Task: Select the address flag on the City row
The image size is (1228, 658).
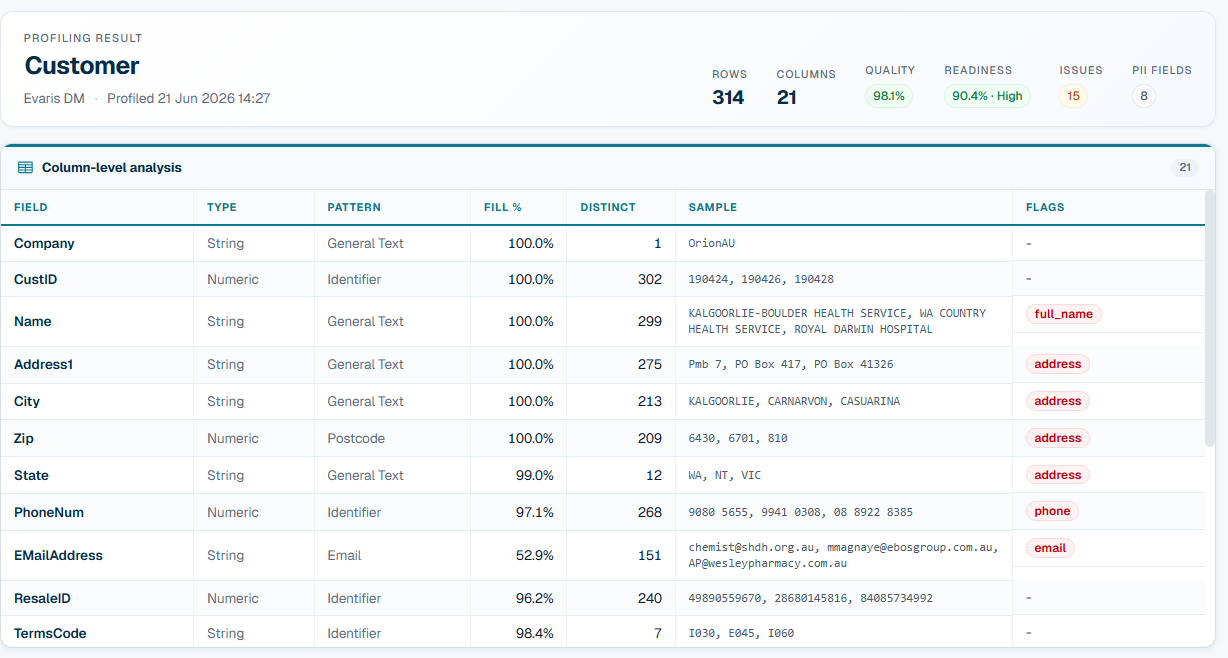Action: (1058, 401)
